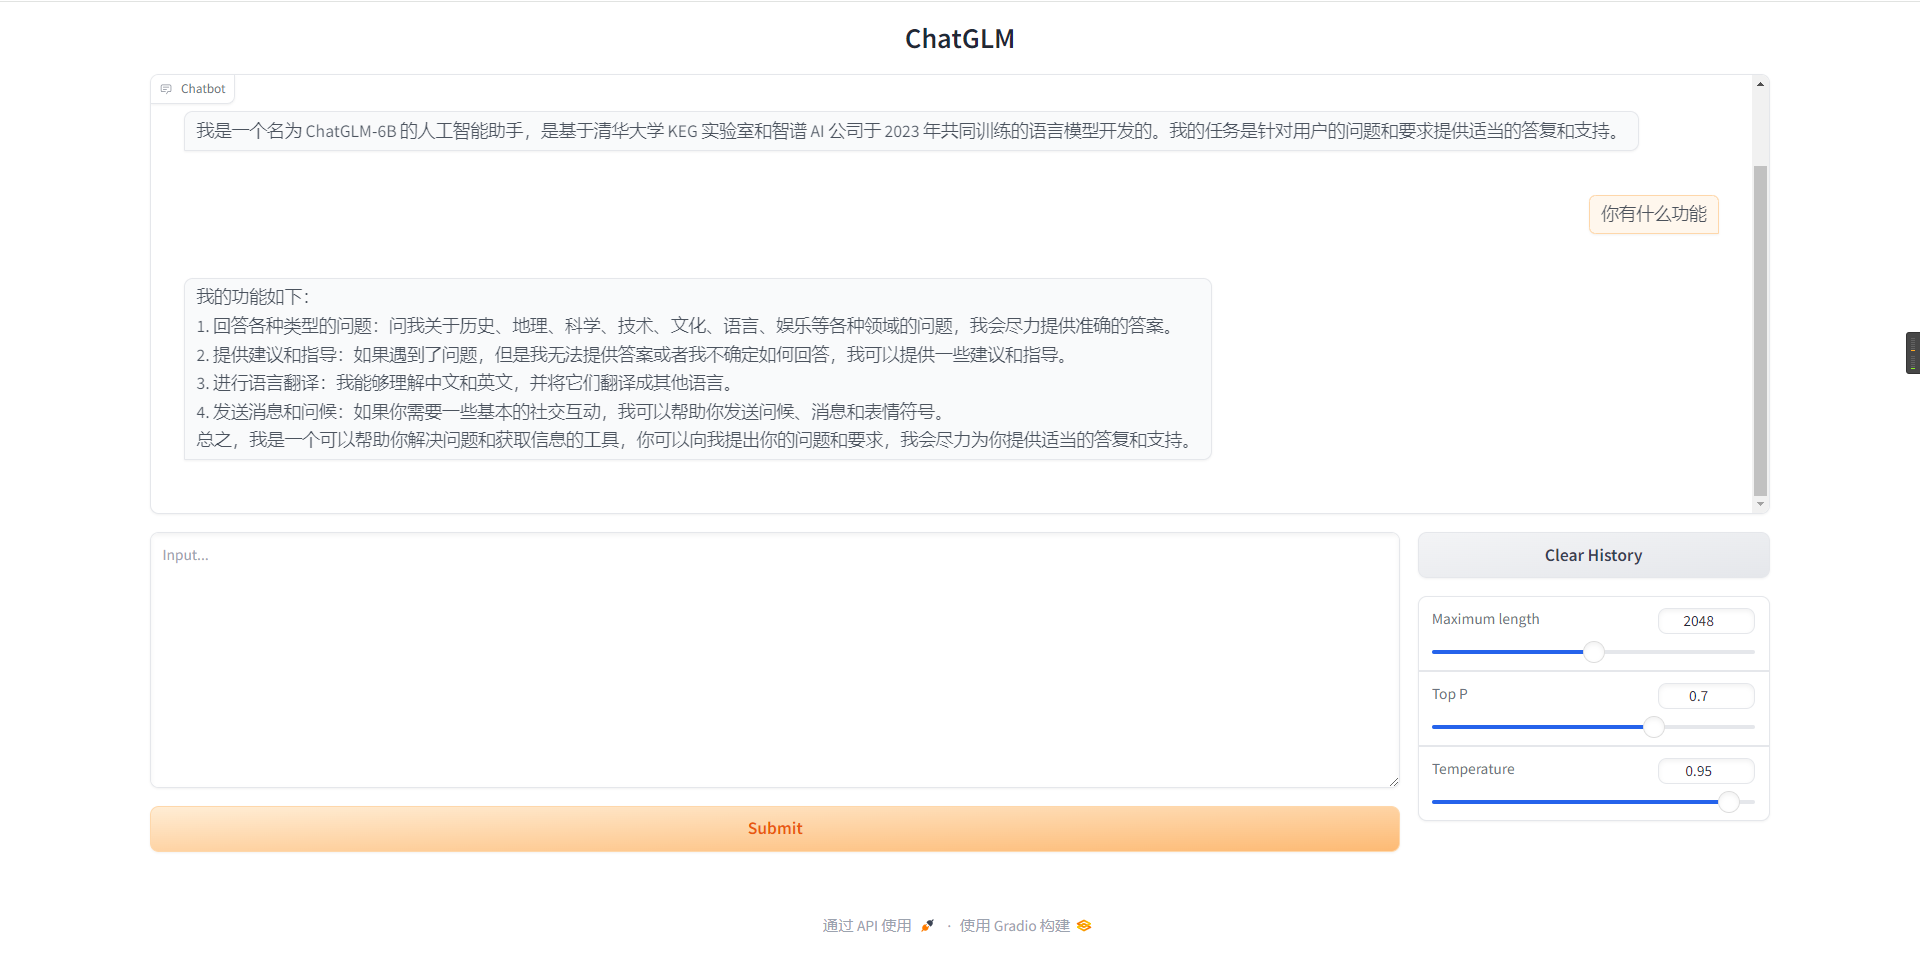Screen dimensions: 1920x955
Task: Submit the message with the Submit button
Action: [x=775, y=829]
